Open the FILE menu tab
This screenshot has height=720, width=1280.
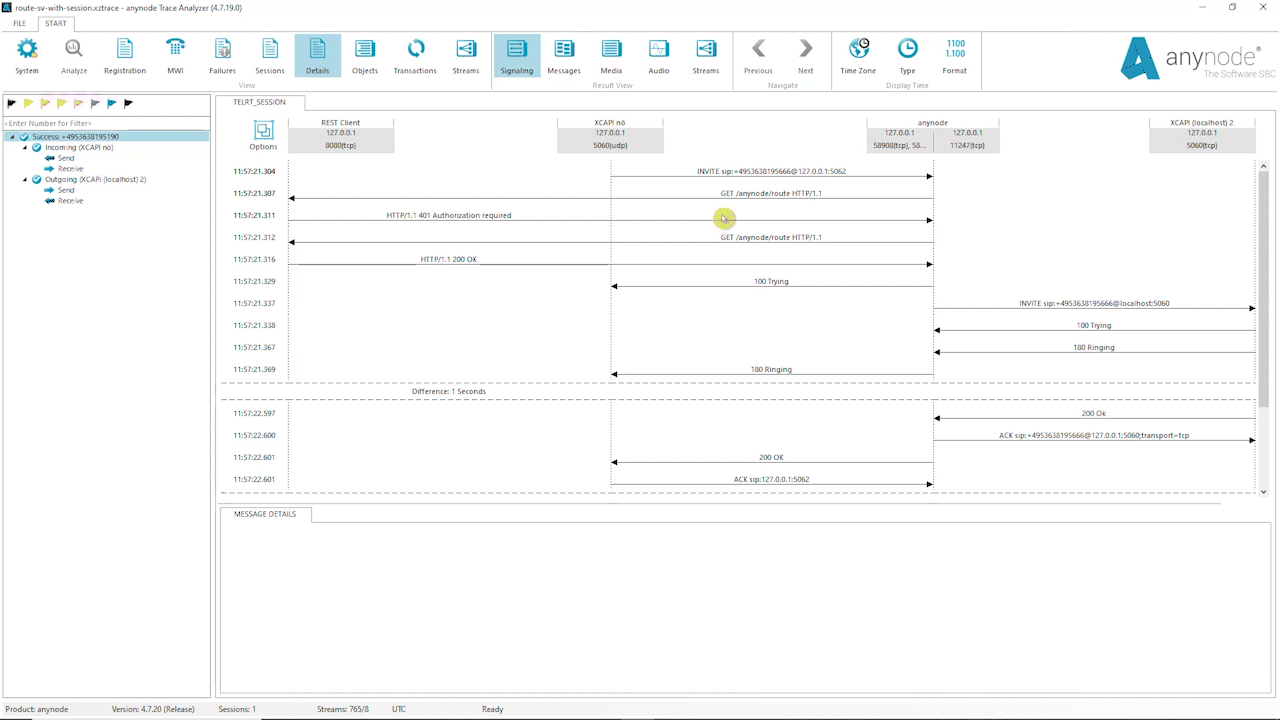click(x=19, y=23)
